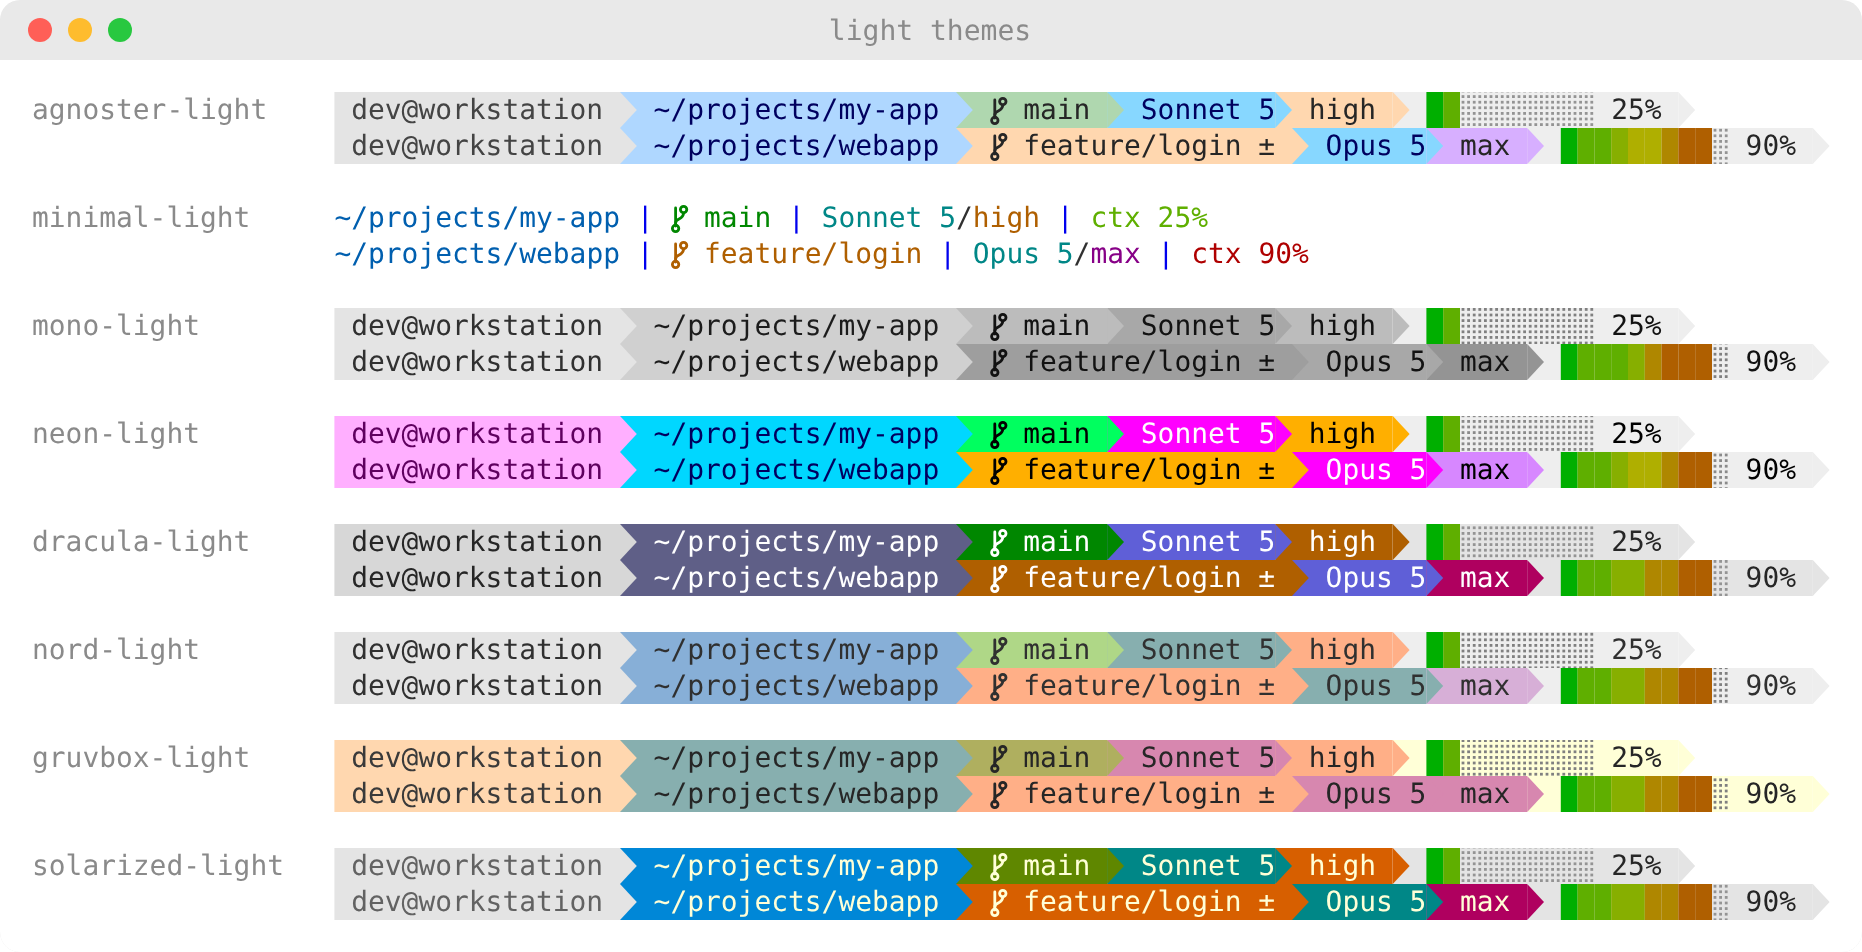Click the git branch icon before main in agnoster-light
1862x952 pixels.
998,110
